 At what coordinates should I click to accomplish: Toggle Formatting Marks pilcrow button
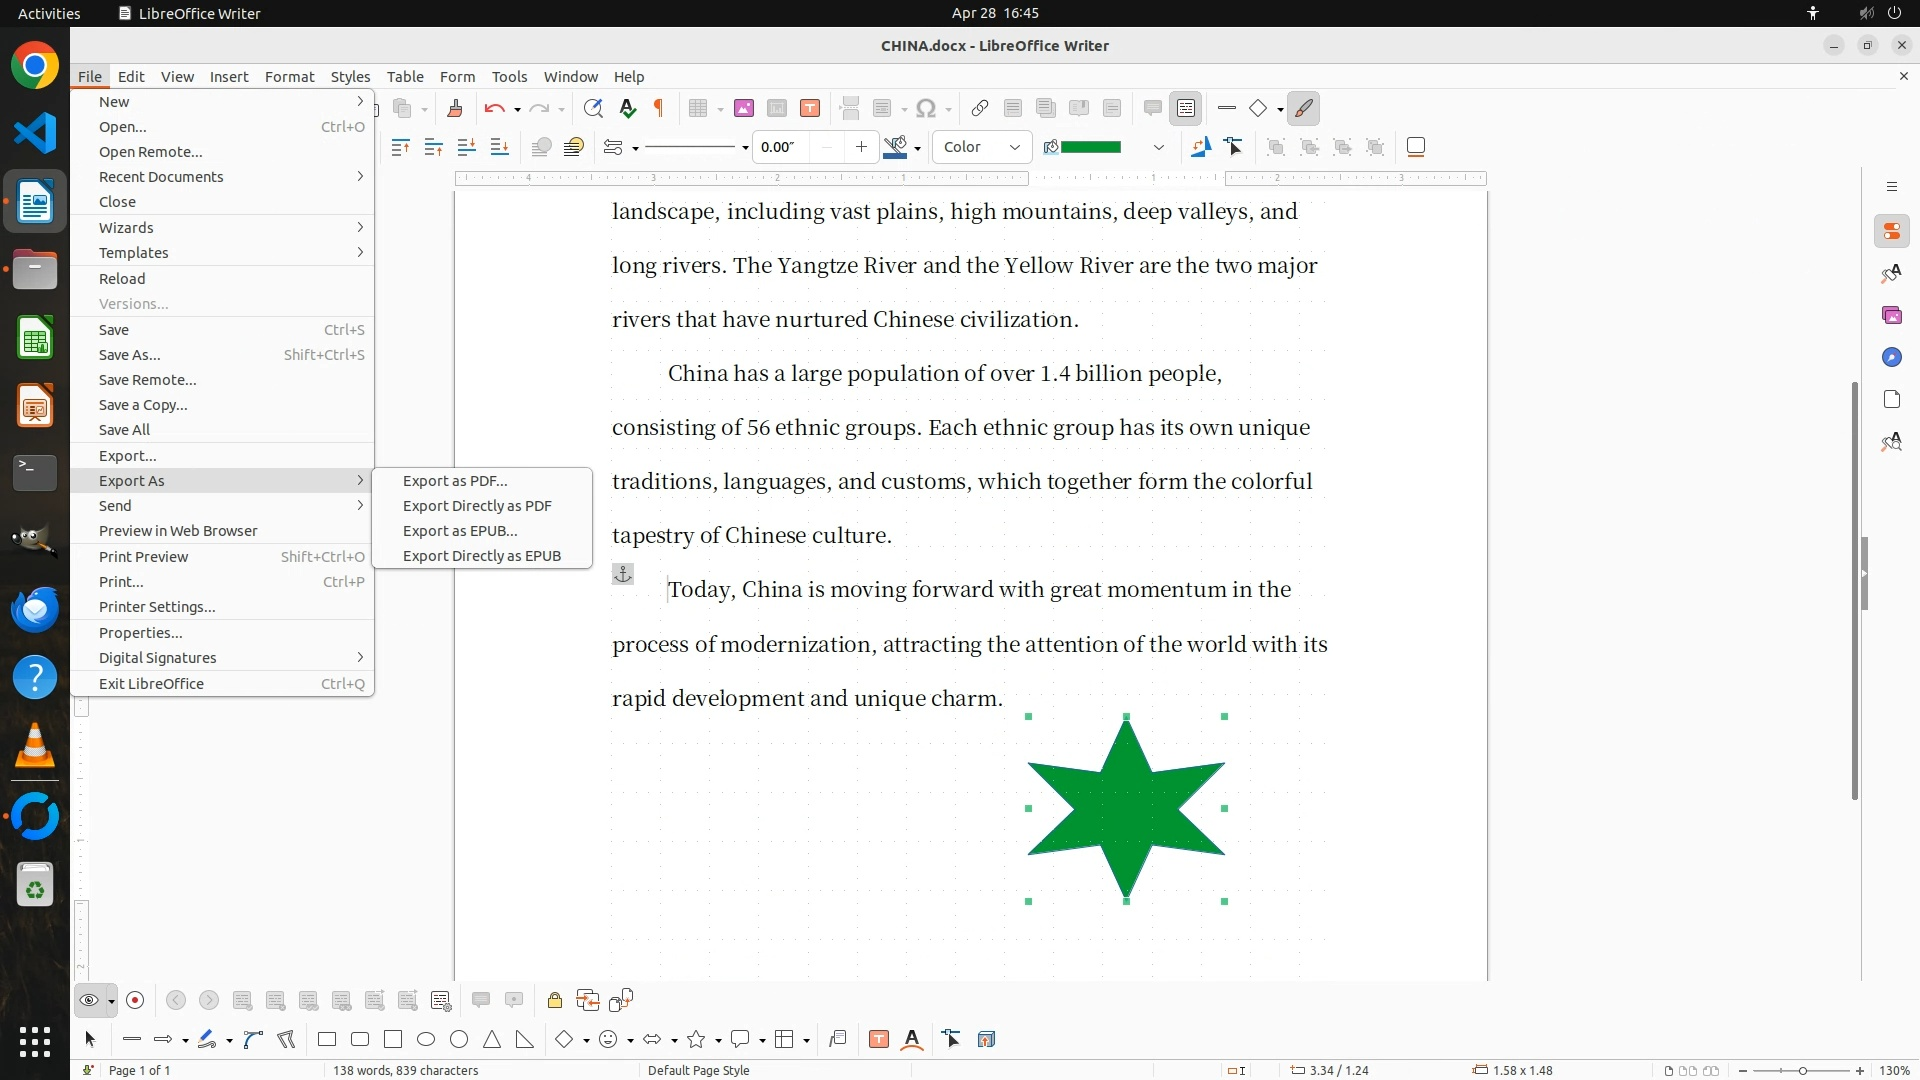click(659, 108)
